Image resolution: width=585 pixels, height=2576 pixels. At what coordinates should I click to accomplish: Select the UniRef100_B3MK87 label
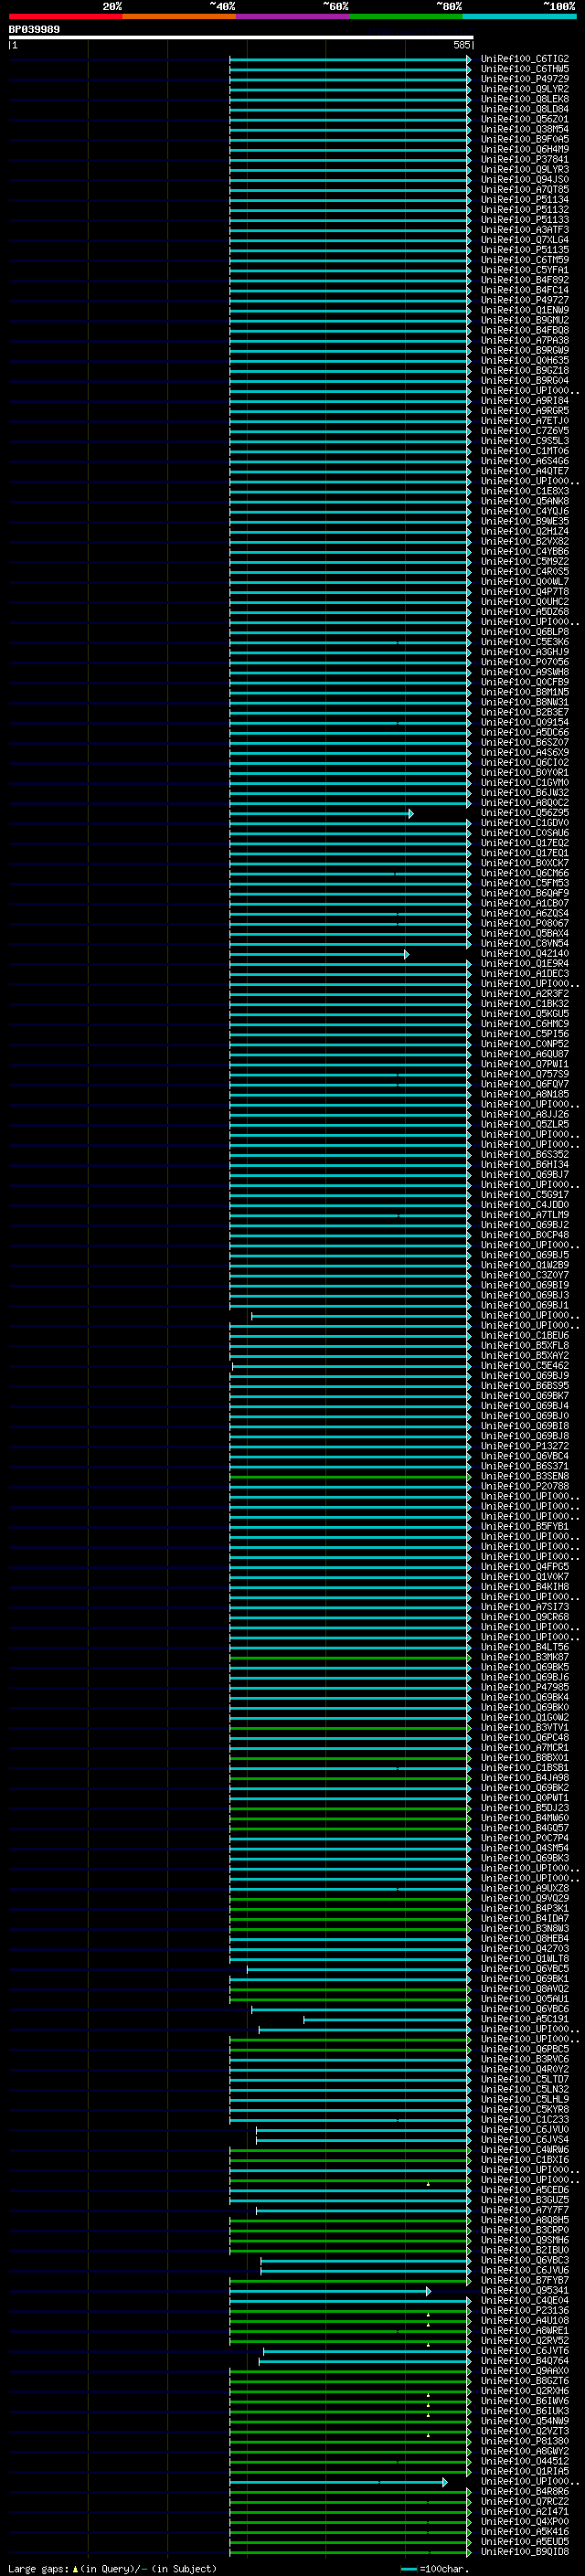(x=524, y=1658)
